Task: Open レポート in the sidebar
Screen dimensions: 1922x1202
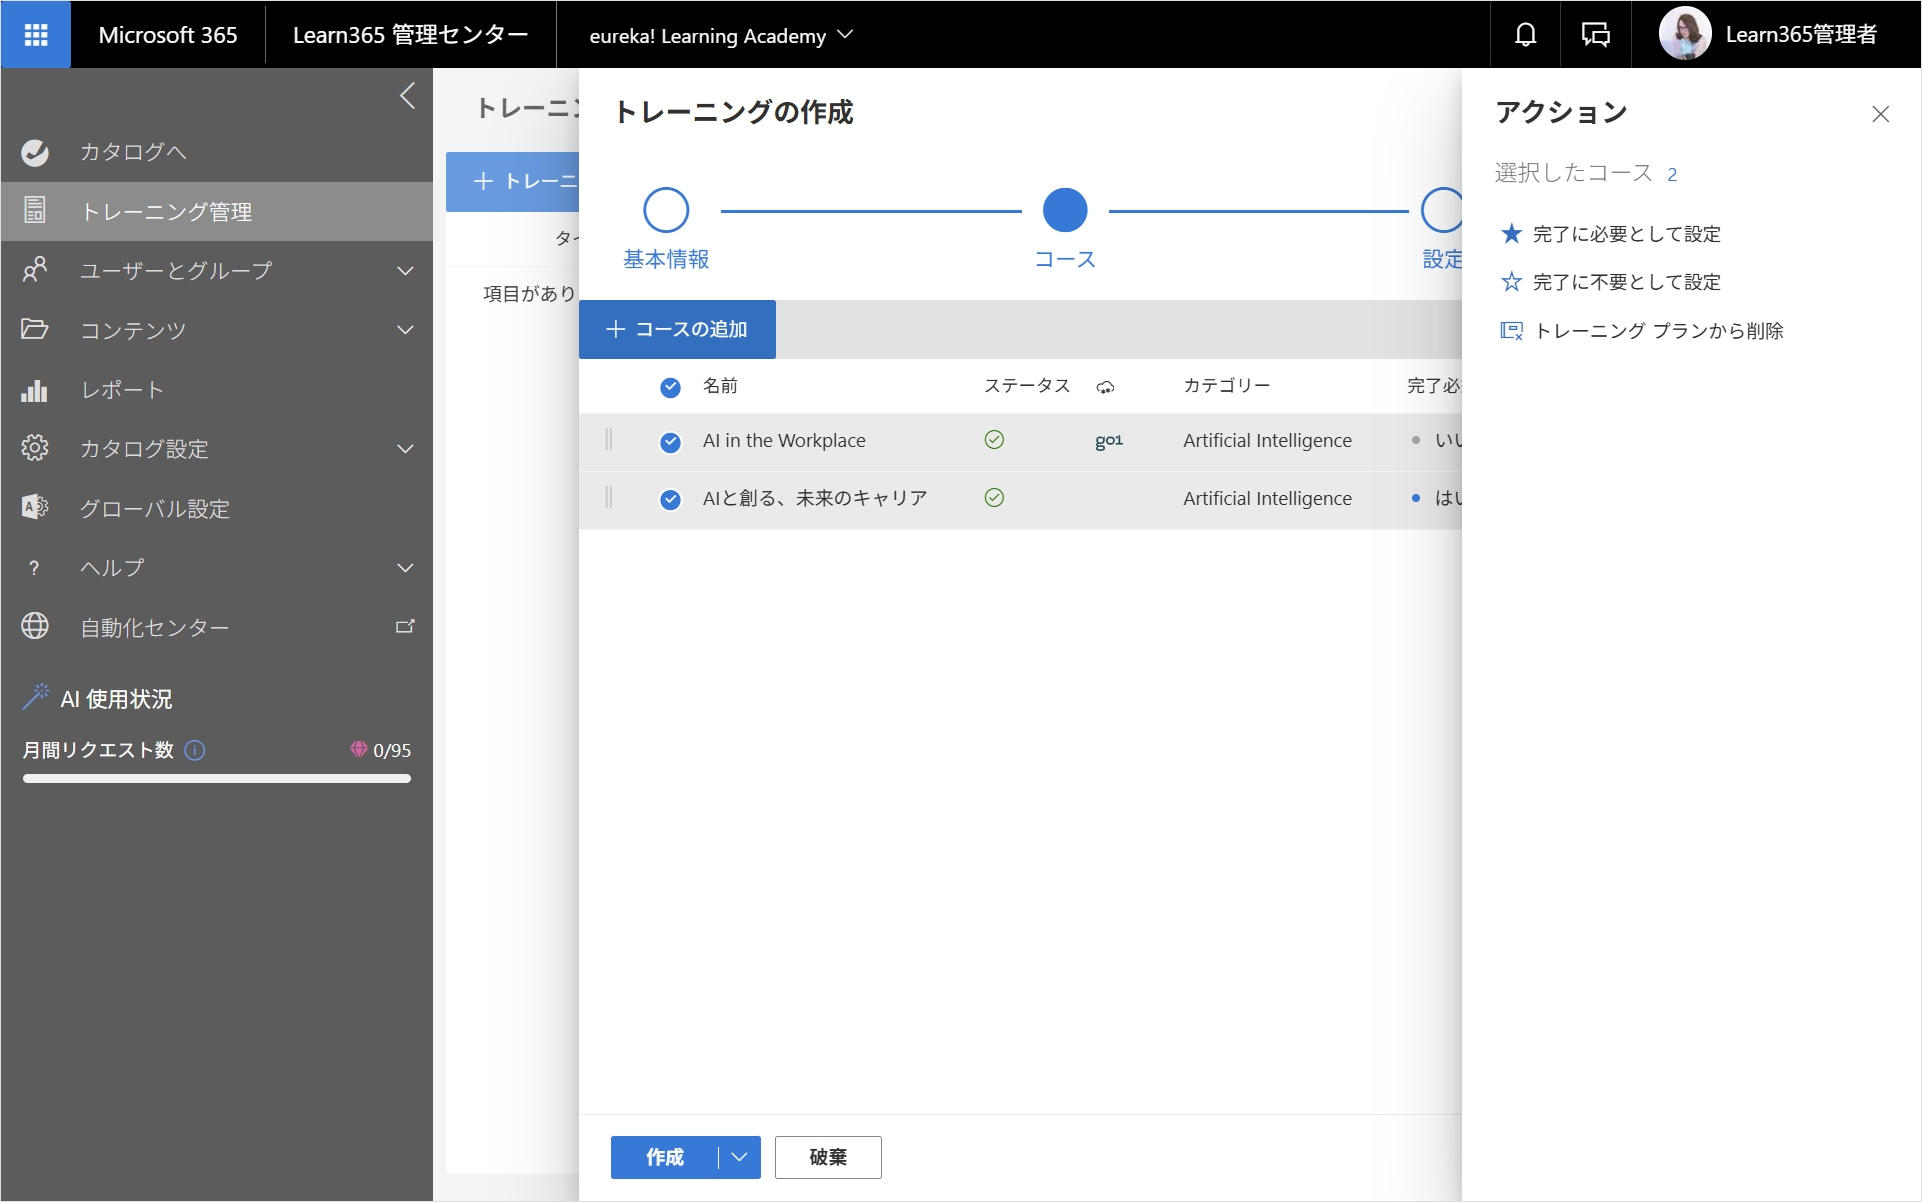Action: [217, 389]
